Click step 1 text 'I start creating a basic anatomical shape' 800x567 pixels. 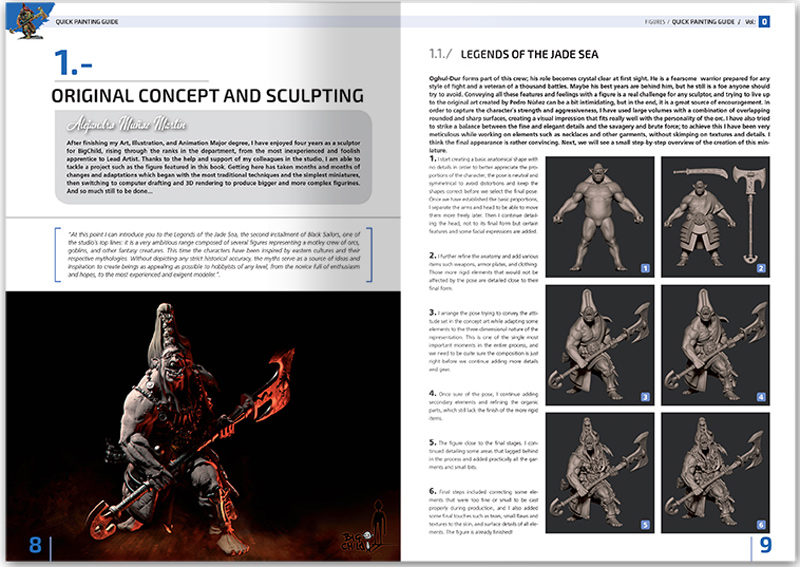pos(484,195)
